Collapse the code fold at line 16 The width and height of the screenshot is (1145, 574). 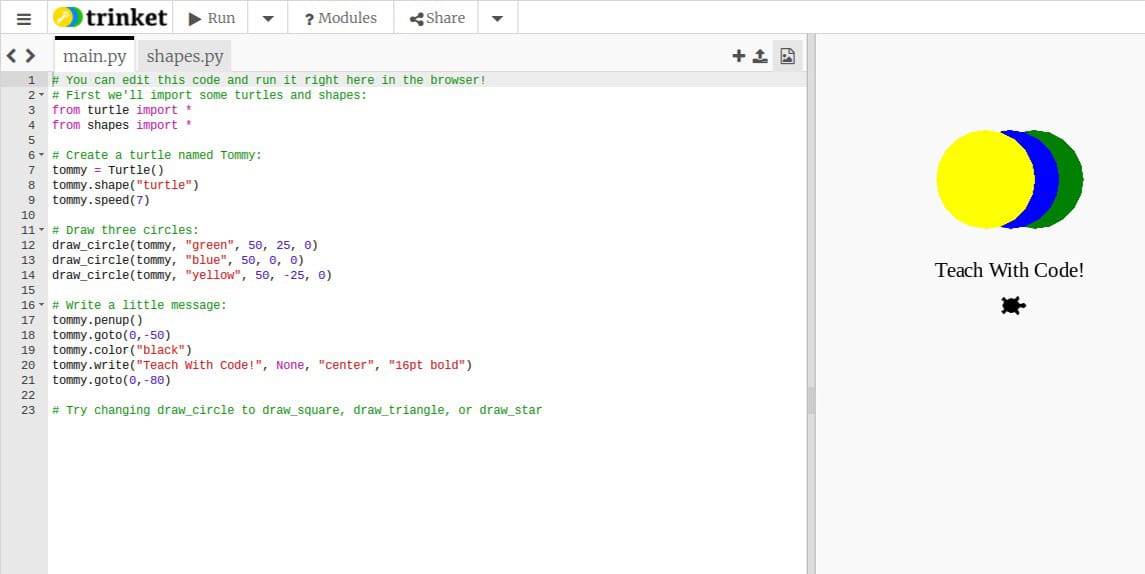coord(41,305)
